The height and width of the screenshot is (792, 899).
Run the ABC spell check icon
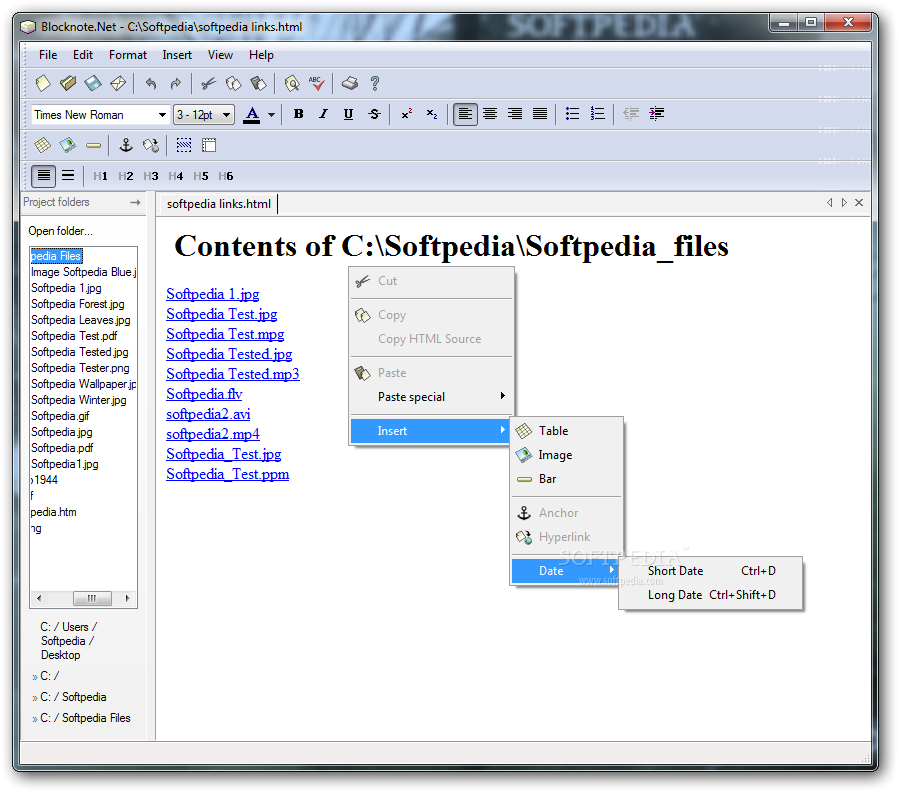tap(316, 84)
